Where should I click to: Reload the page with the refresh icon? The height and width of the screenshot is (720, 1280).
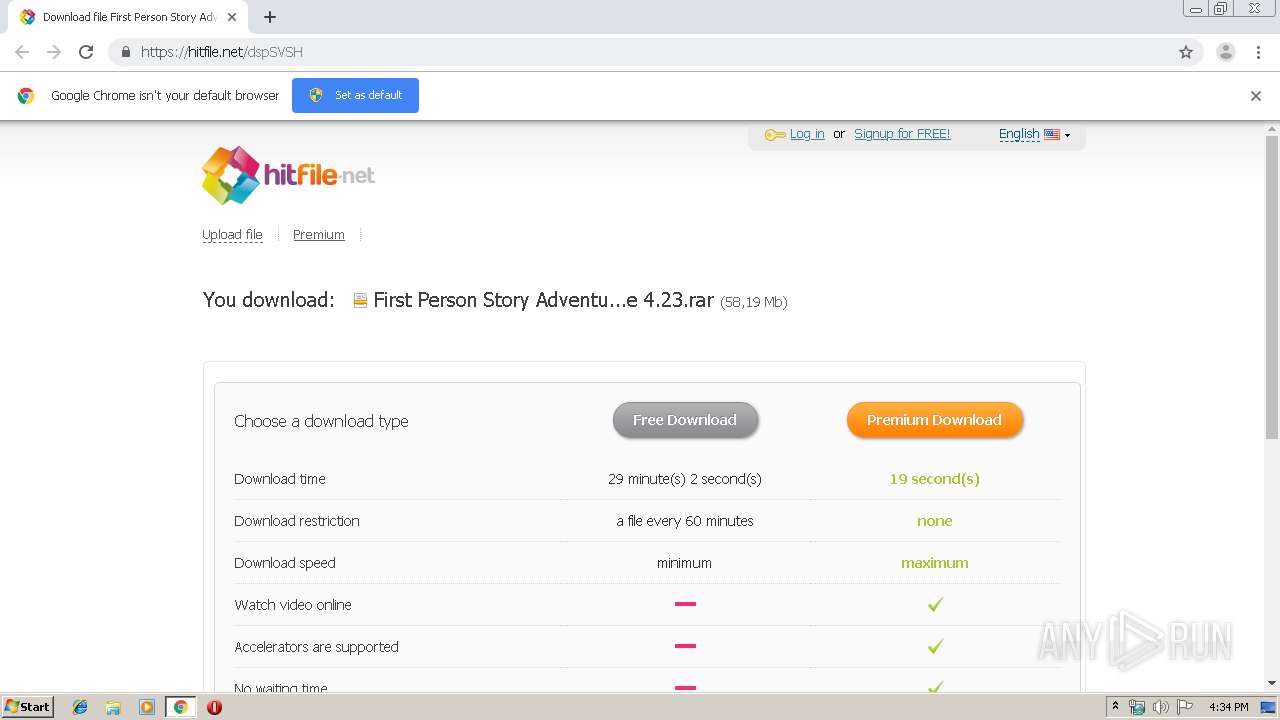pos(86,52)
